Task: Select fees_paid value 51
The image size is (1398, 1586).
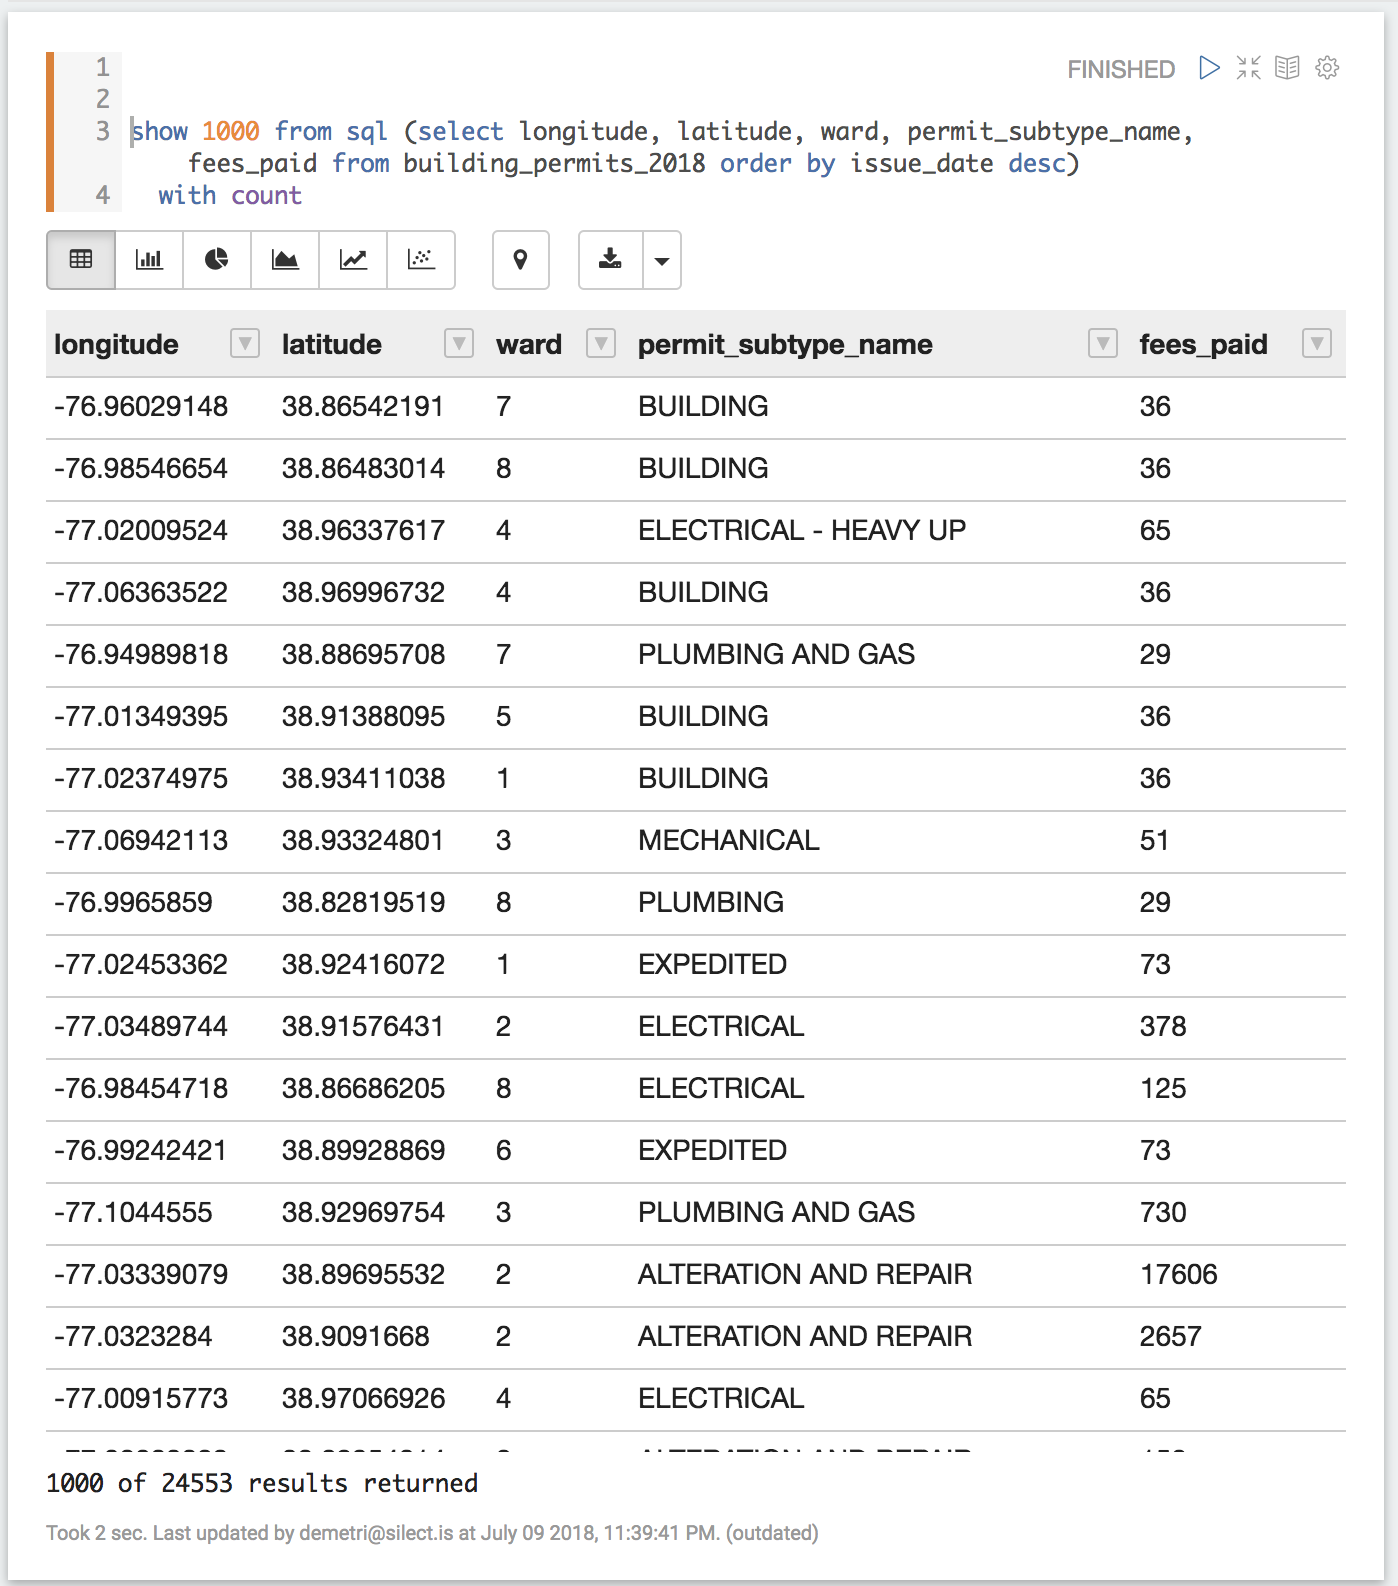Action: point(1154,841)
